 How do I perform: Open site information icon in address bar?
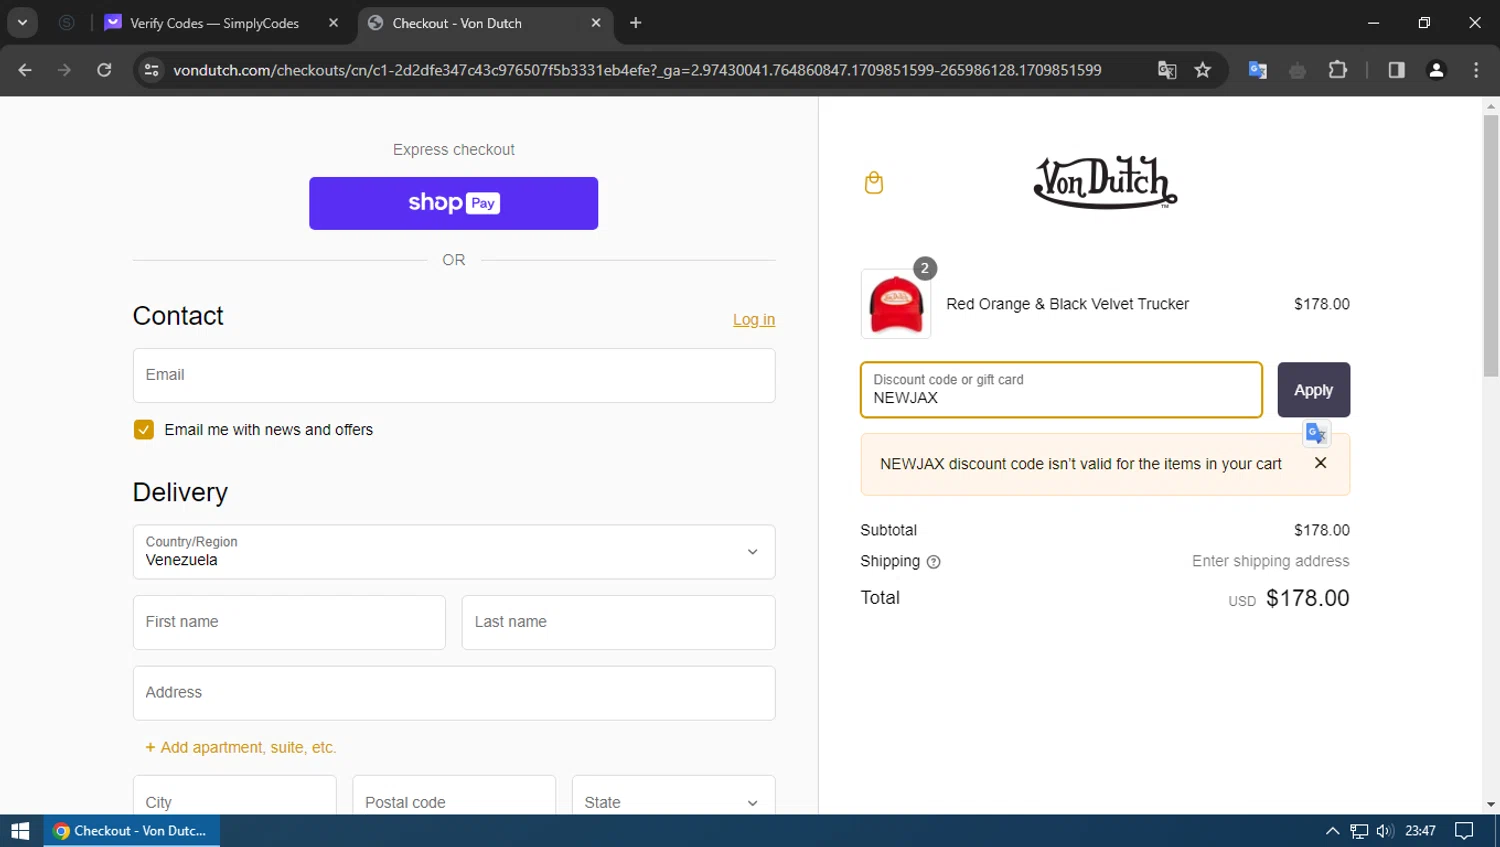click(152, 70)
